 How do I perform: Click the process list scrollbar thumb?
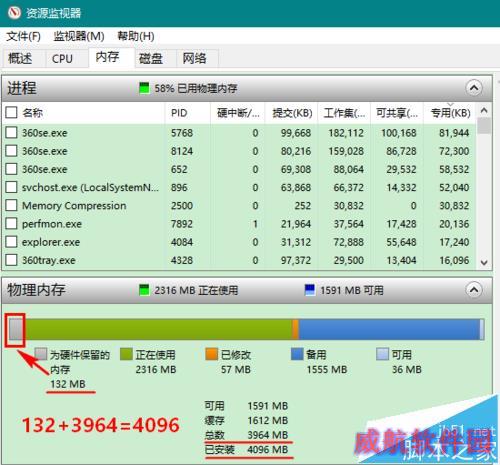tap(484, 126)
